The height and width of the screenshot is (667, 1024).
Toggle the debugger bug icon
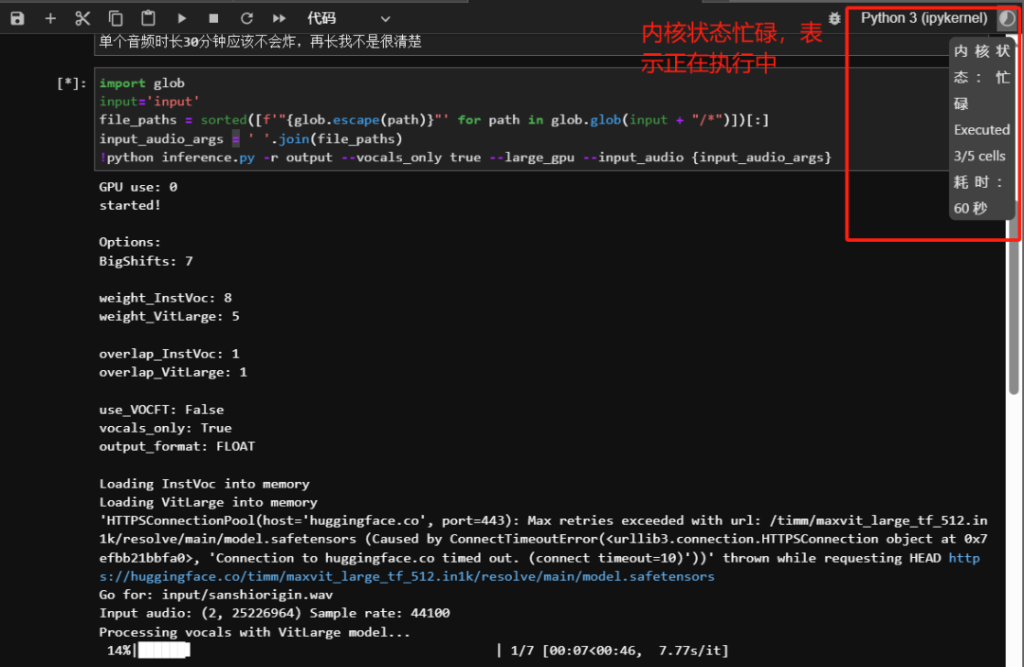point(834,18)
